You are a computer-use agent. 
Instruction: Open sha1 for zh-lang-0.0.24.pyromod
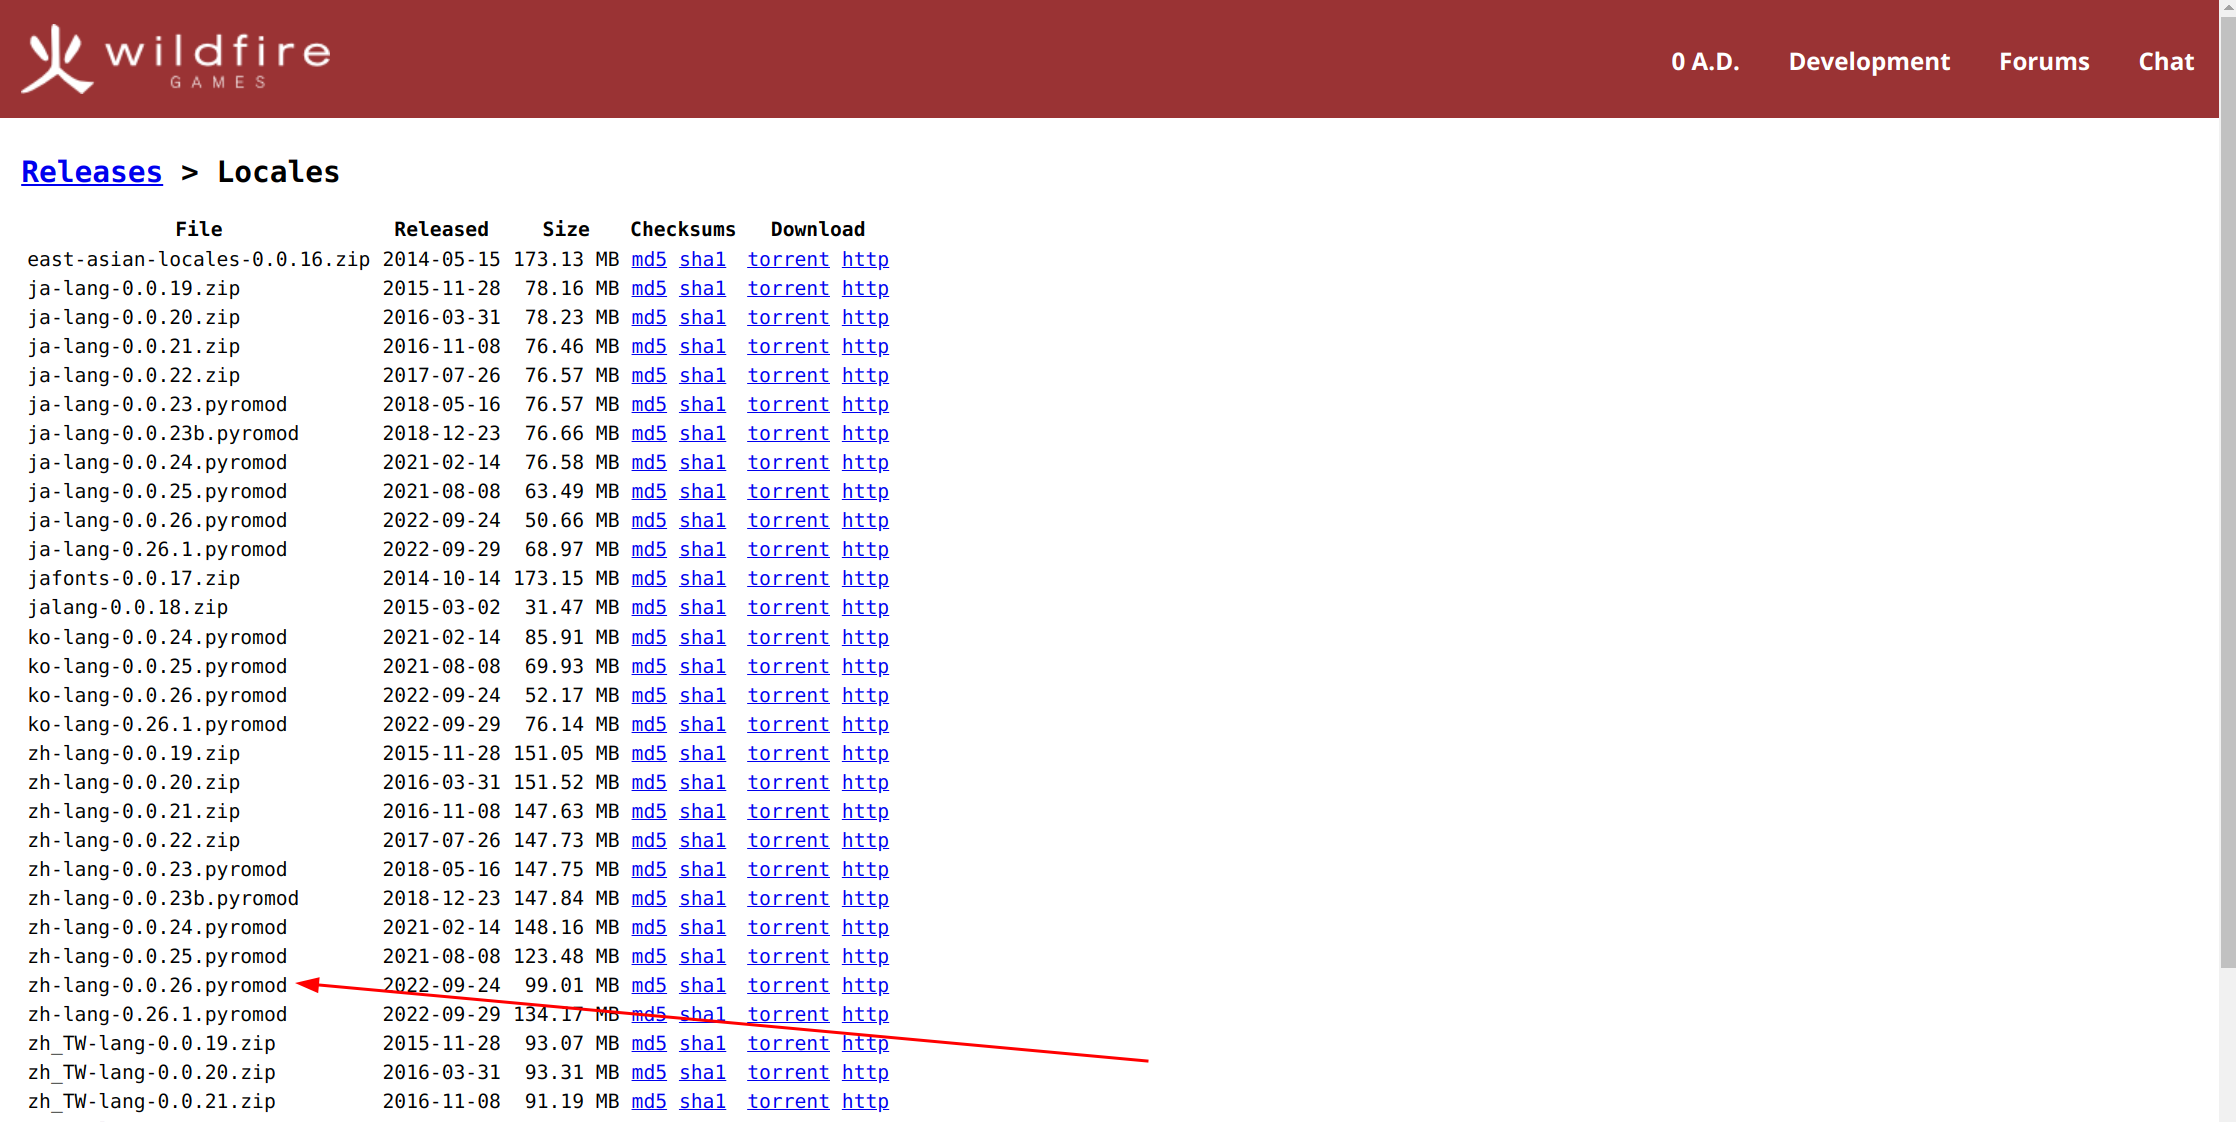coord(702,927)
